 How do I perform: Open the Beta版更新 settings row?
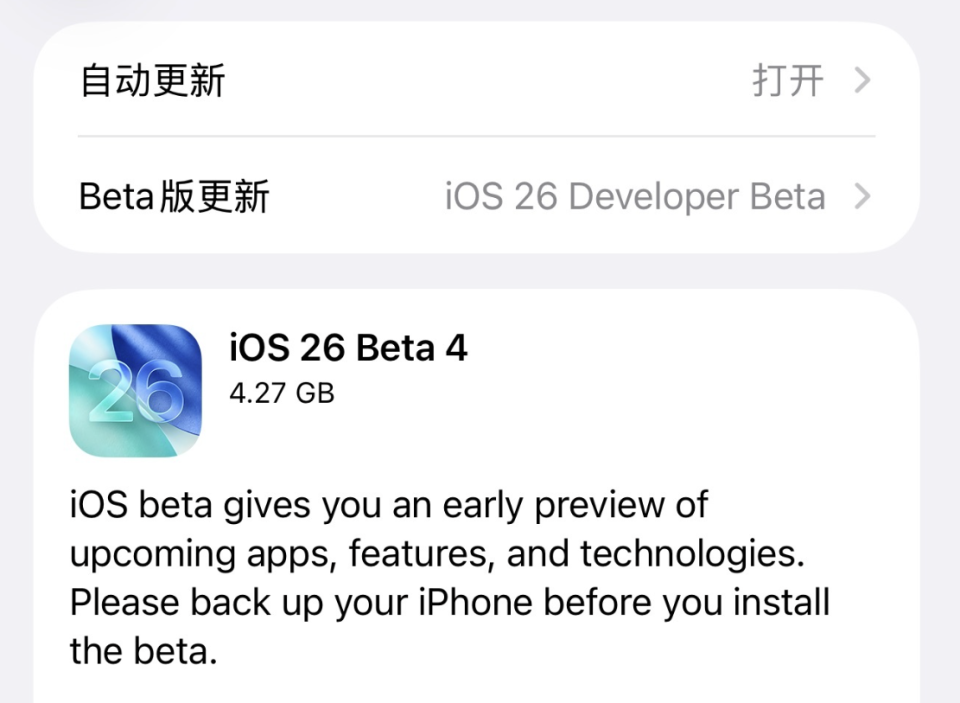[476, 196]
